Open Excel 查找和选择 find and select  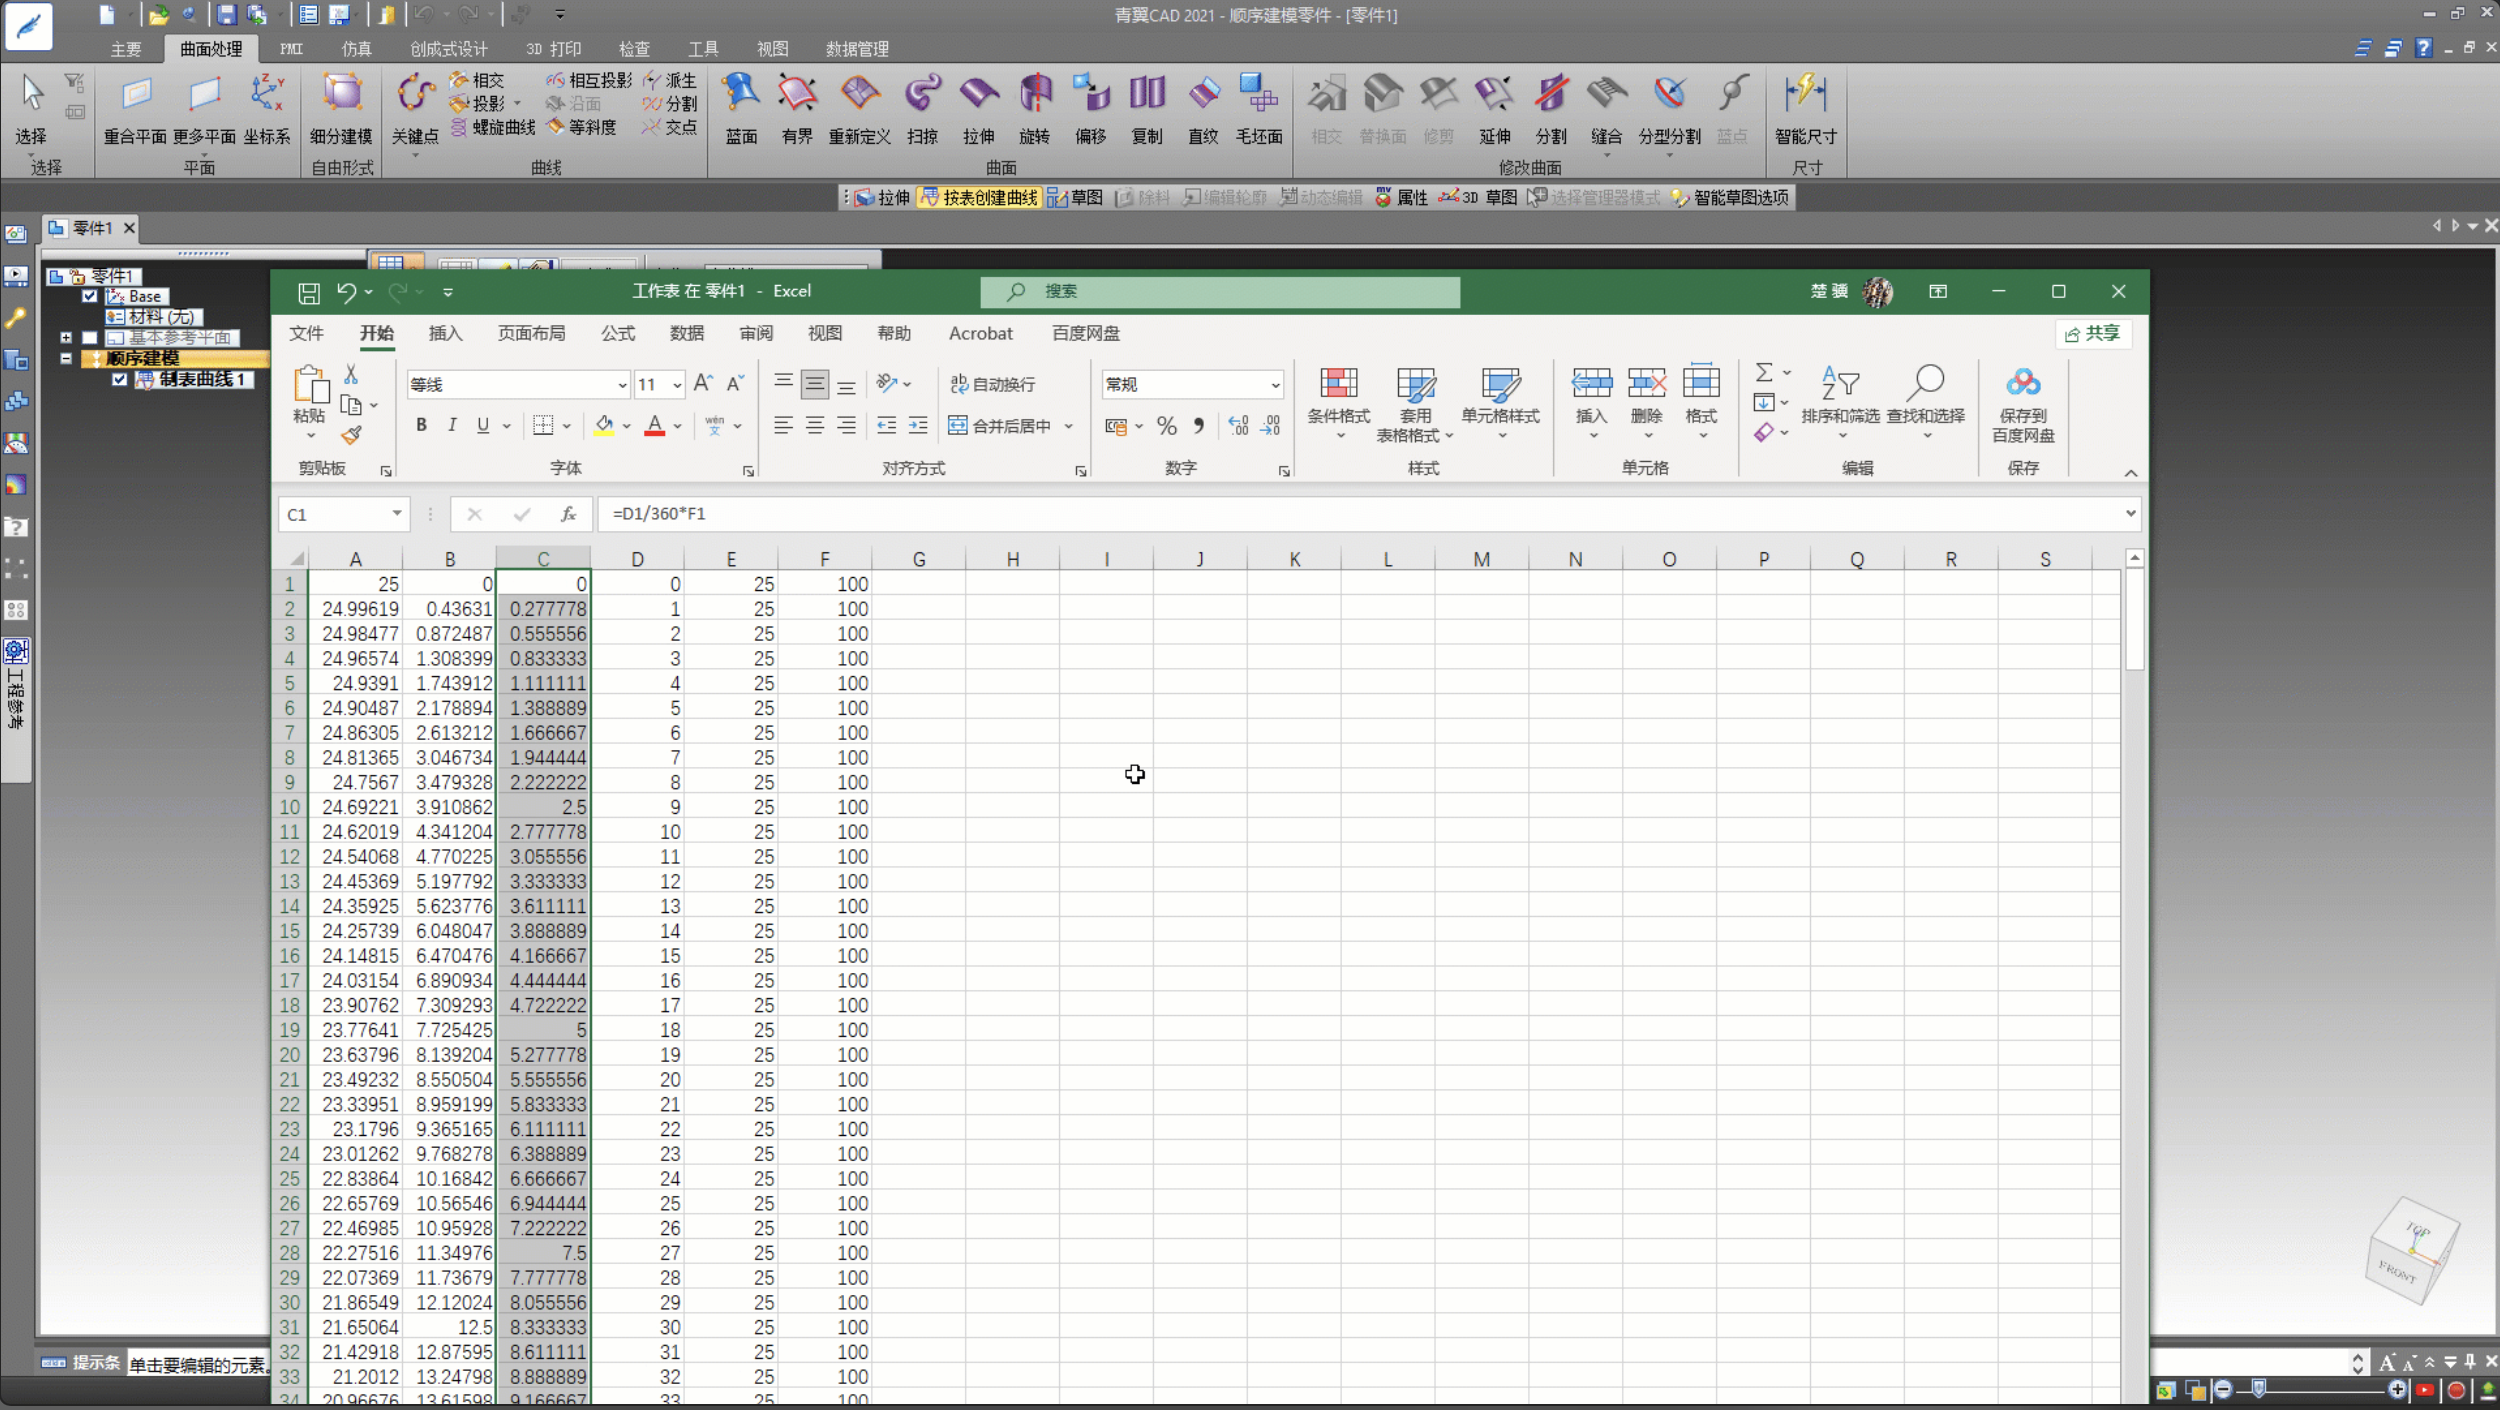click(1925, 403)
